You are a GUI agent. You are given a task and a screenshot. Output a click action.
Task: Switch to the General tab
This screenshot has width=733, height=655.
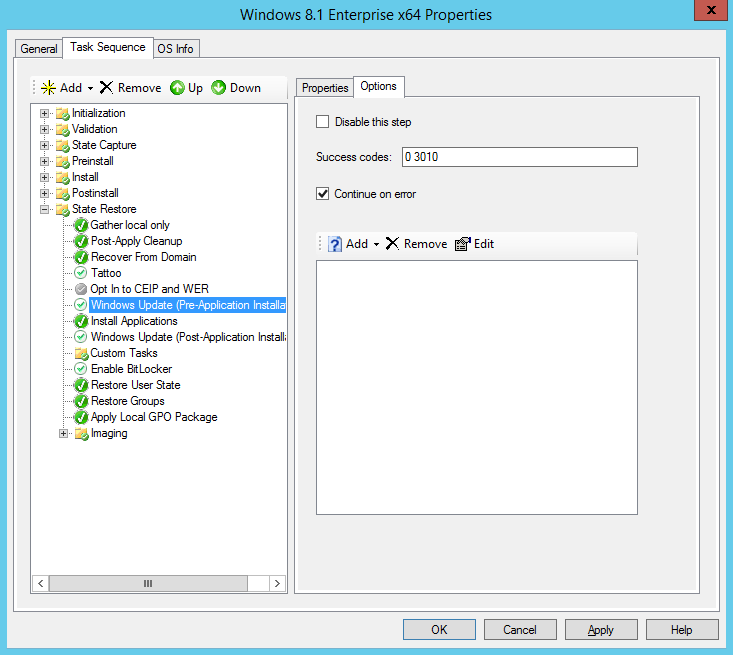coord(39,49)
